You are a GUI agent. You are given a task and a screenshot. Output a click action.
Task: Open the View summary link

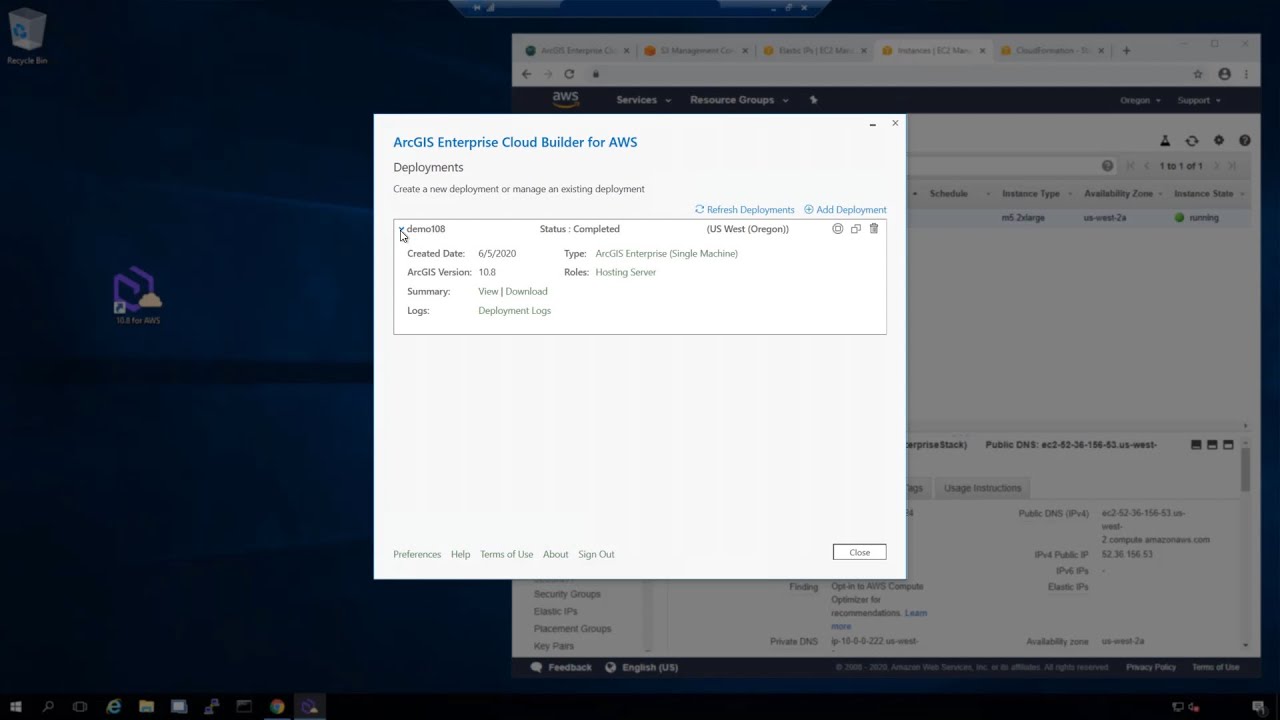488,291
